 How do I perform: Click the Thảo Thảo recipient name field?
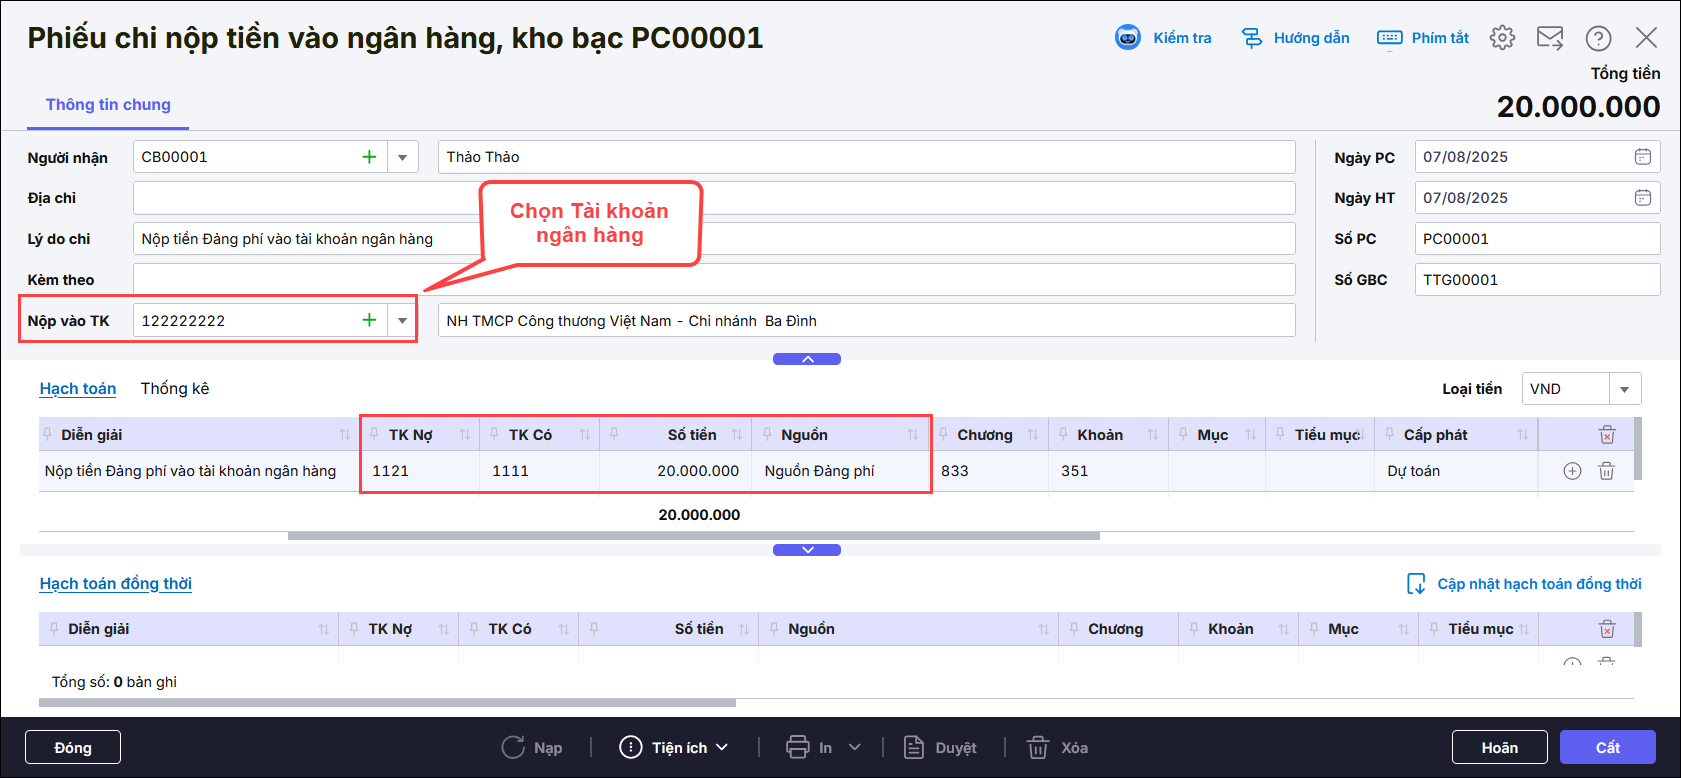(867, 157)
